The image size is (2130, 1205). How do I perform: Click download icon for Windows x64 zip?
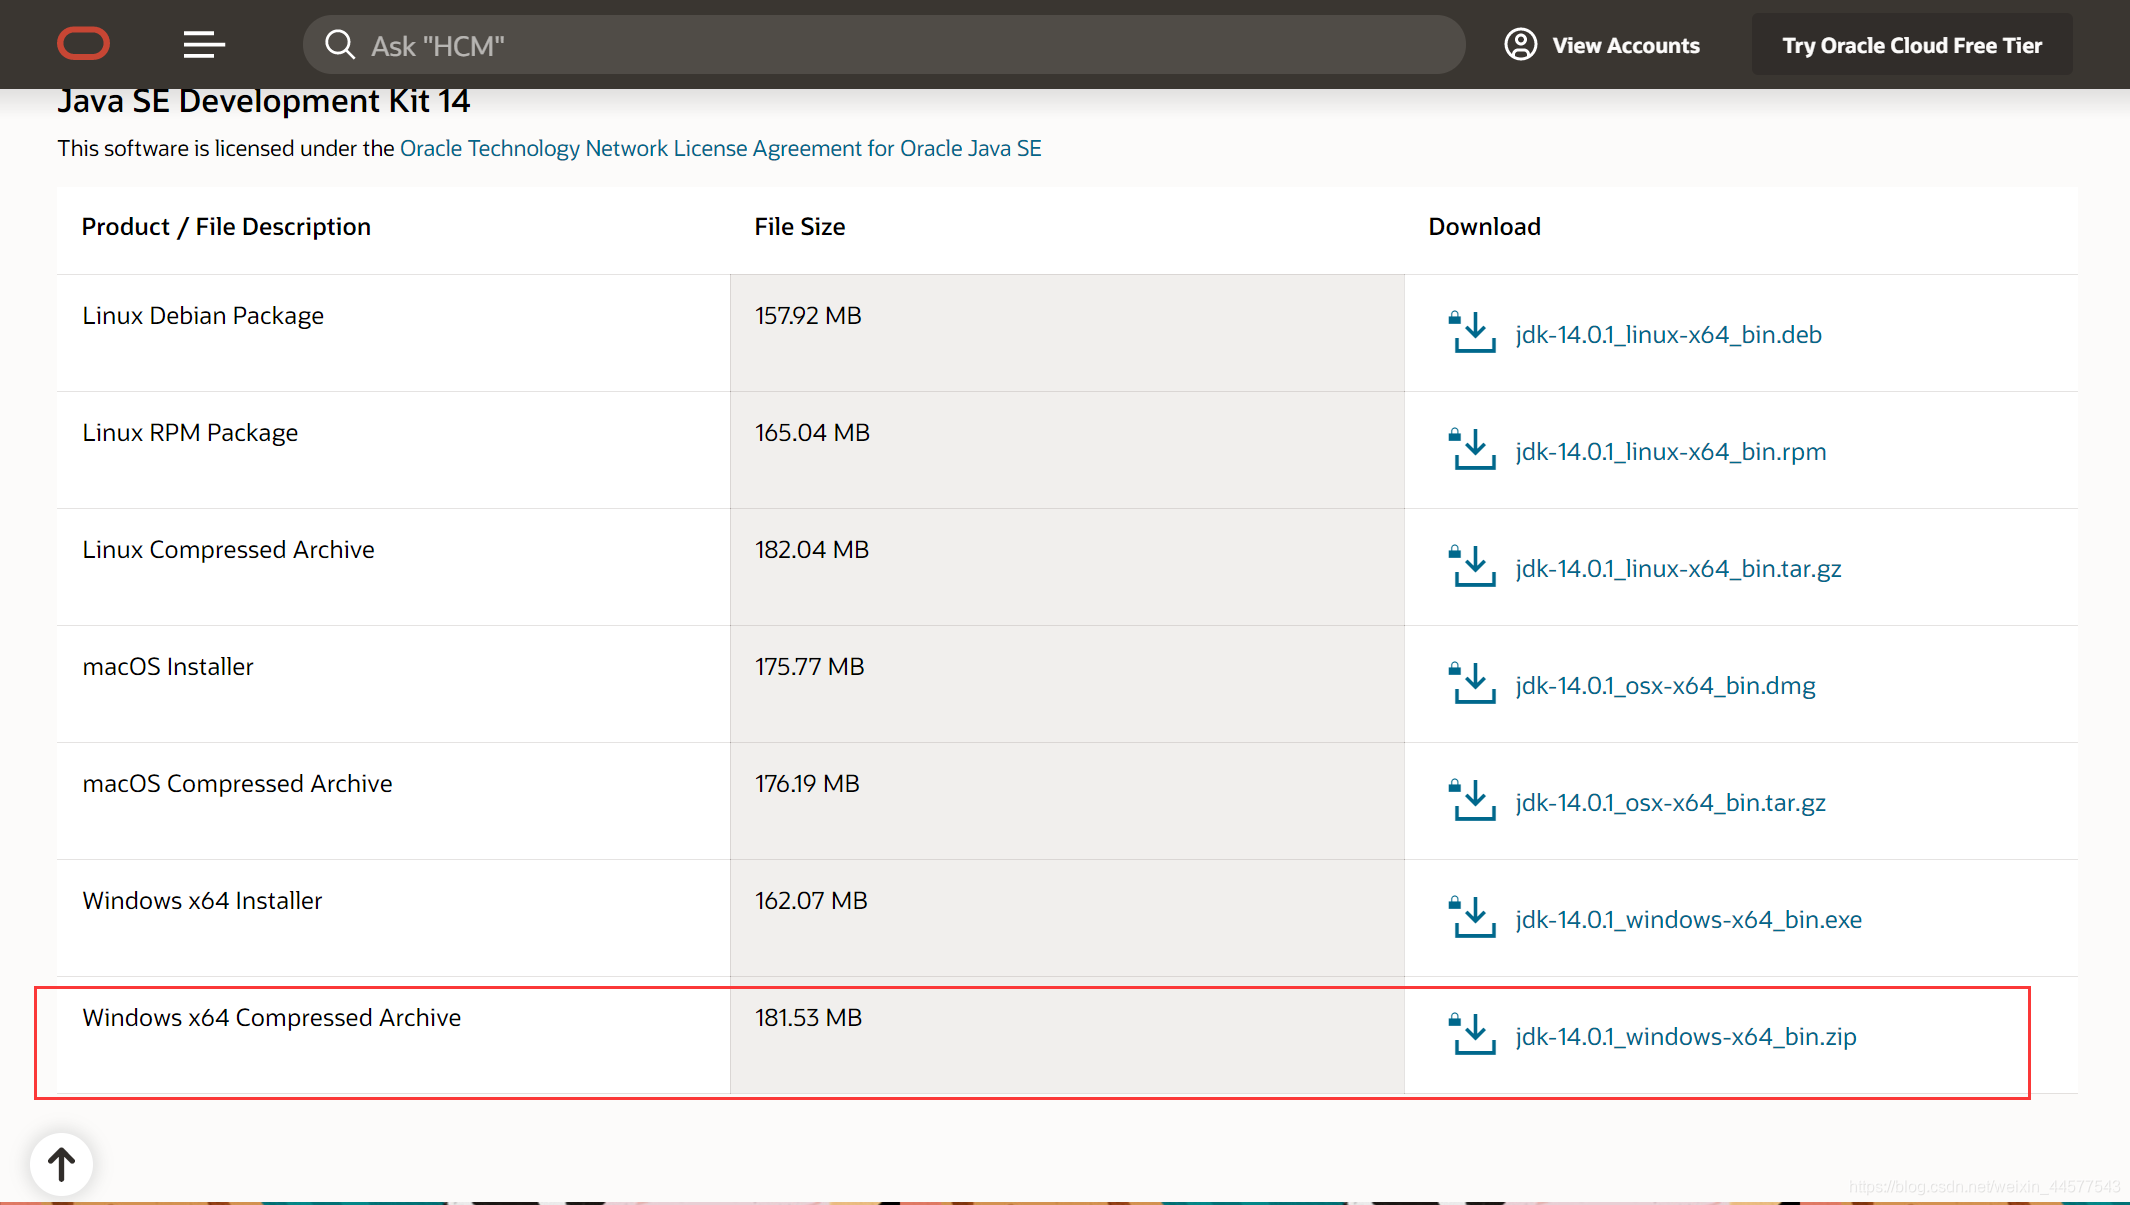coord(1472,1034)
